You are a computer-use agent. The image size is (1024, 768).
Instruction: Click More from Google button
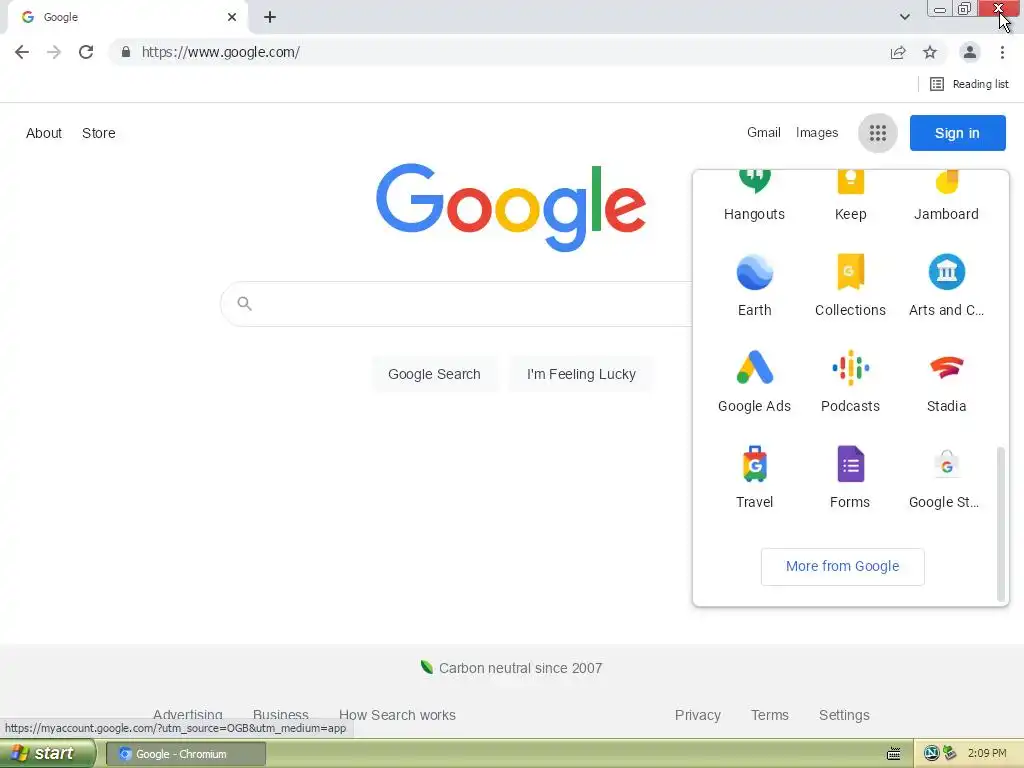tap(842, 566)
